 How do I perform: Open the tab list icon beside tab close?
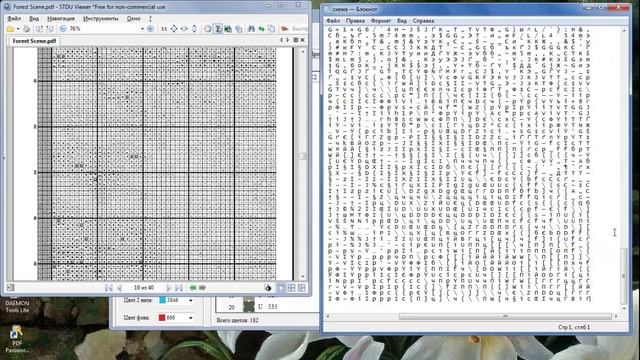pyautogui.click(x=296, y=40)
